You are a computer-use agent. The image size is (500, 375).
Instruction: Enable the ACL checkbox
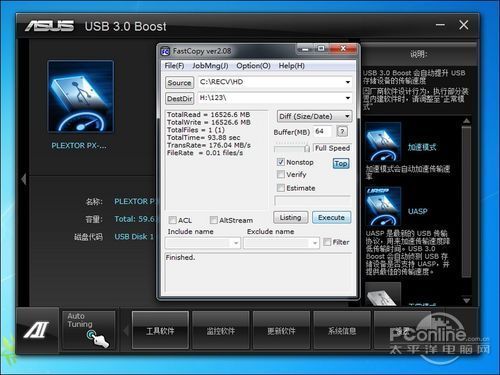click(173, 220)
